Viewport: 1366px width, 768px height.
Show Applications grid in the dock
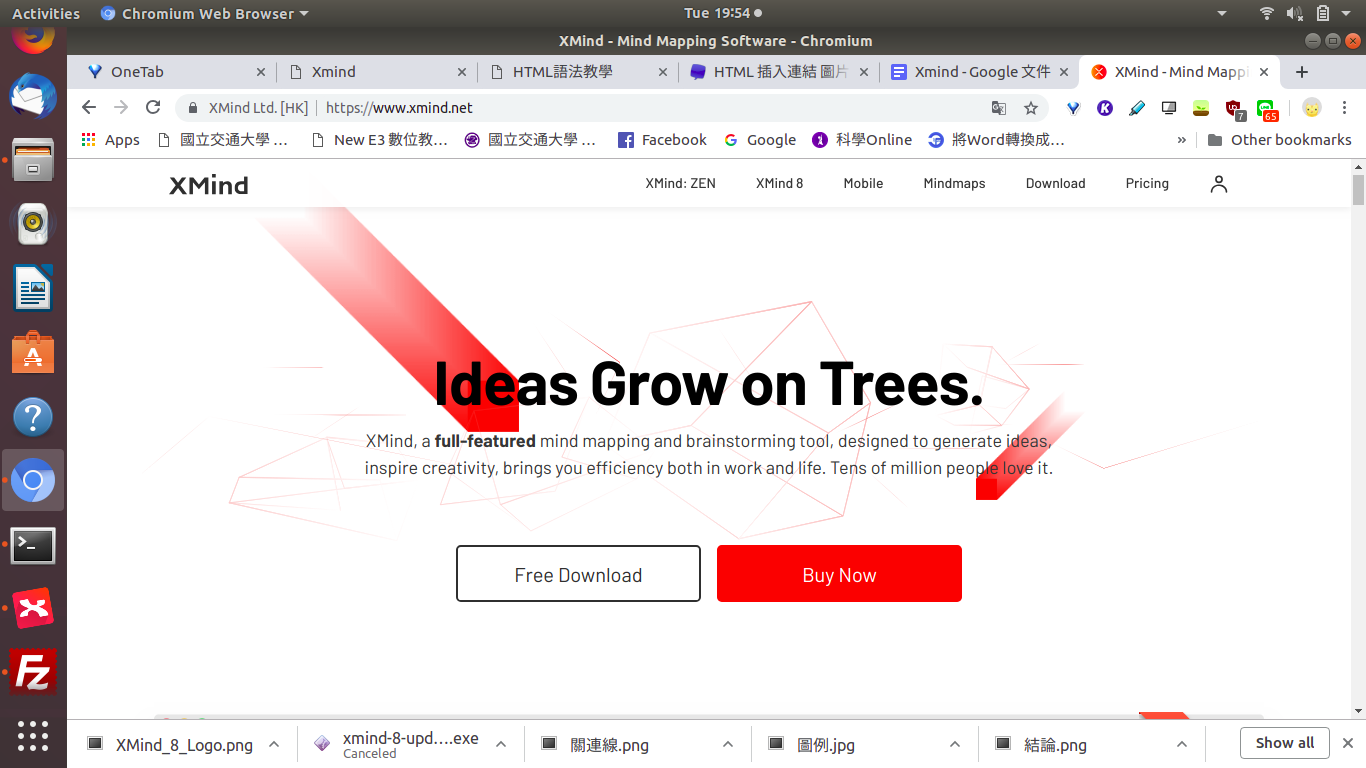point(33,736)
